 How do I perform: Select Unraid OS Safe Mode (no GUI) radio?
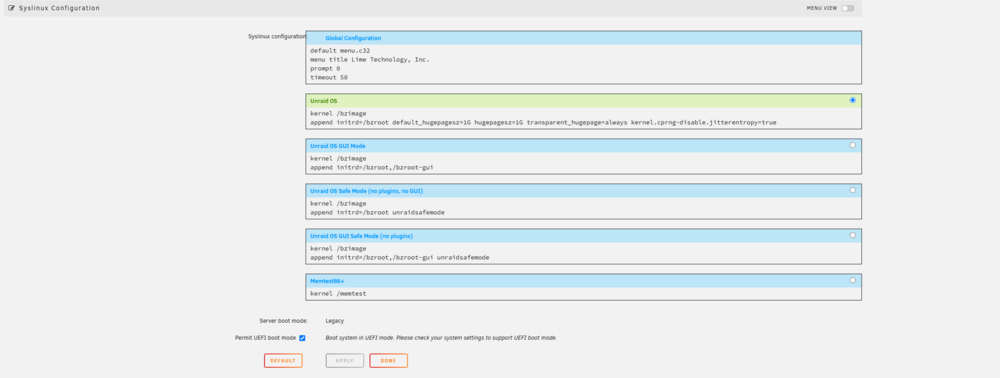(x=853, y=190)
